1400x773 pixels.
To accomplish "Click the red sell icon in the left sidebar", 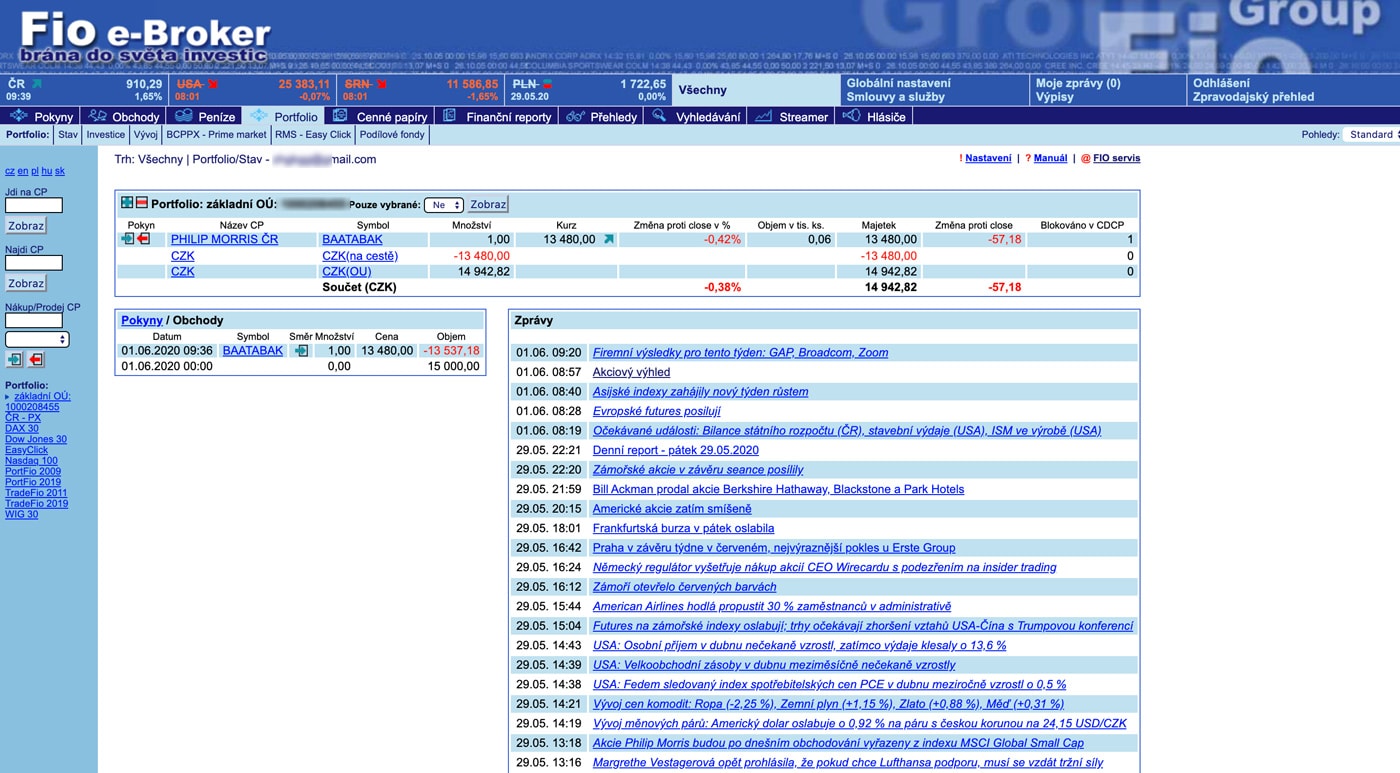I will point(37,359).
